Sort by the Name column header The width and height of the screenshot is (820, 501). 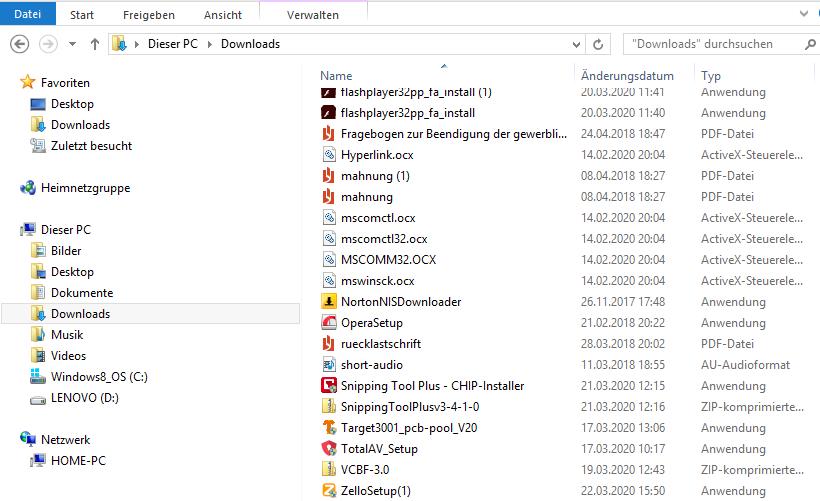(x=336, y=76)
